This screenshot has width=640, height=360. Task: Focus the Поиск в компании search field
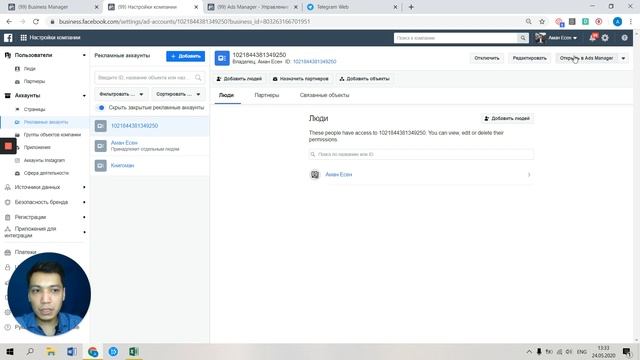click(456, 38)
